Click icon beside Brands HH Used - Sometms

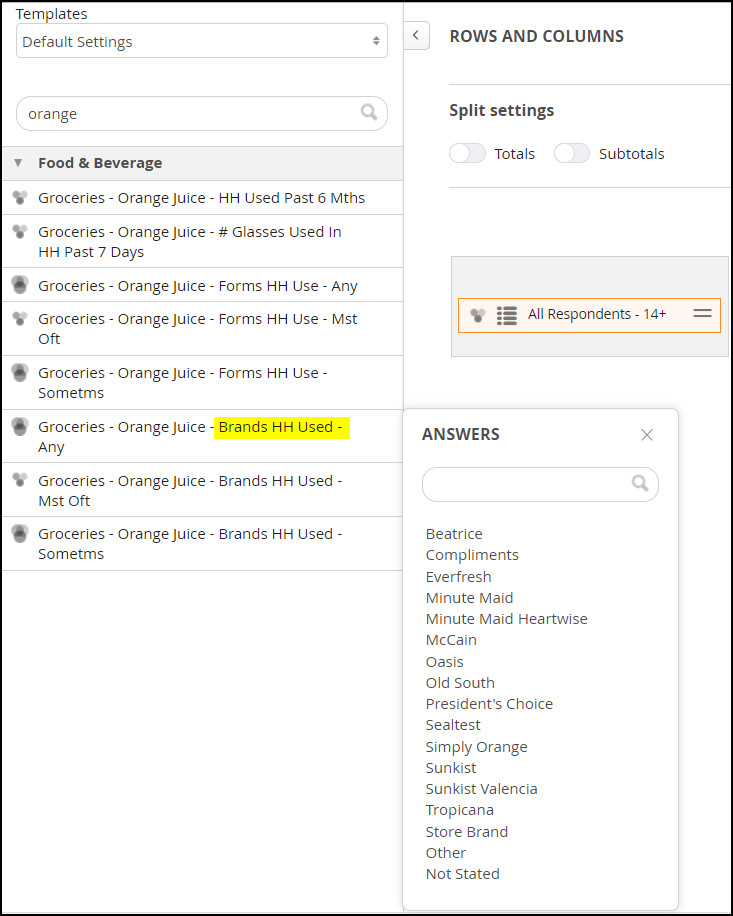pos(20,533)
